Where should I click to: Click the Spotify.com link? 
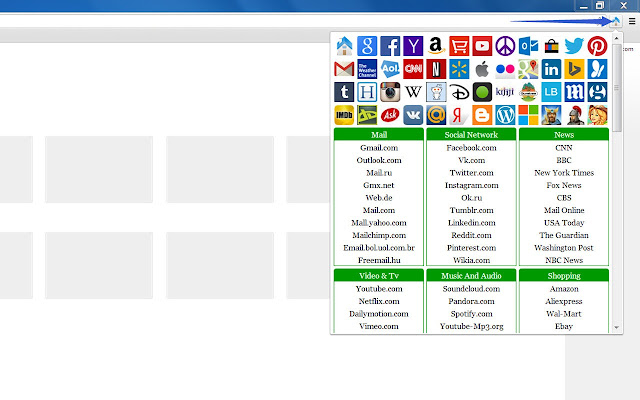[x=471, y=314]
